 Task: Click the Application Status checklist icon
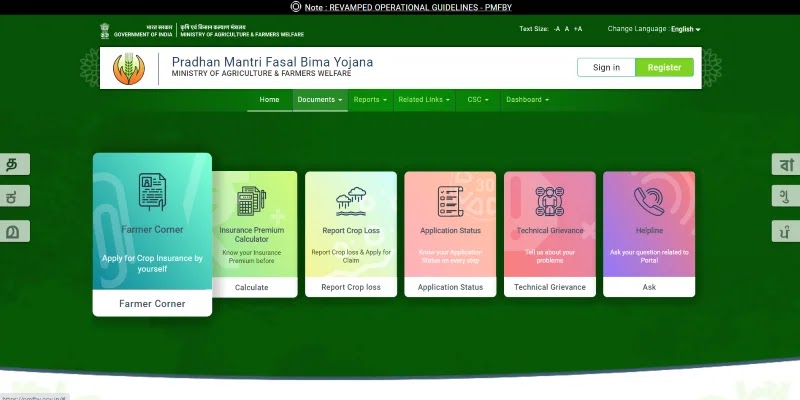tap(450, 201)
